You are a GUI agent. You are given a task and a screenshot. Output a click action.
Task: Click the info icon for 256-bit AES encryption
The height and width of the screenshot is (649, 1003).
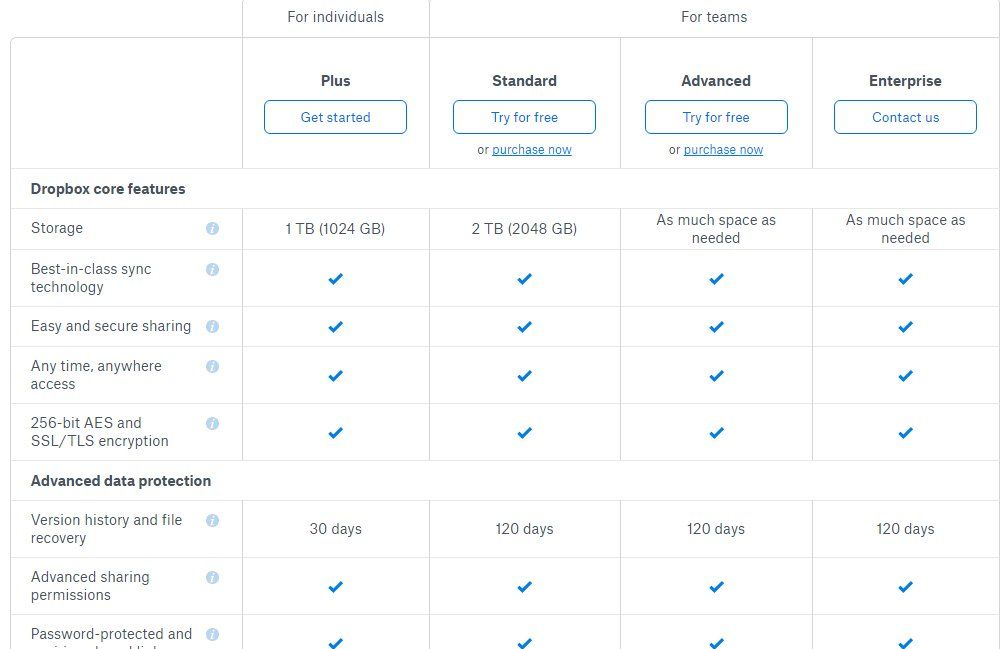tap(212, 423)
